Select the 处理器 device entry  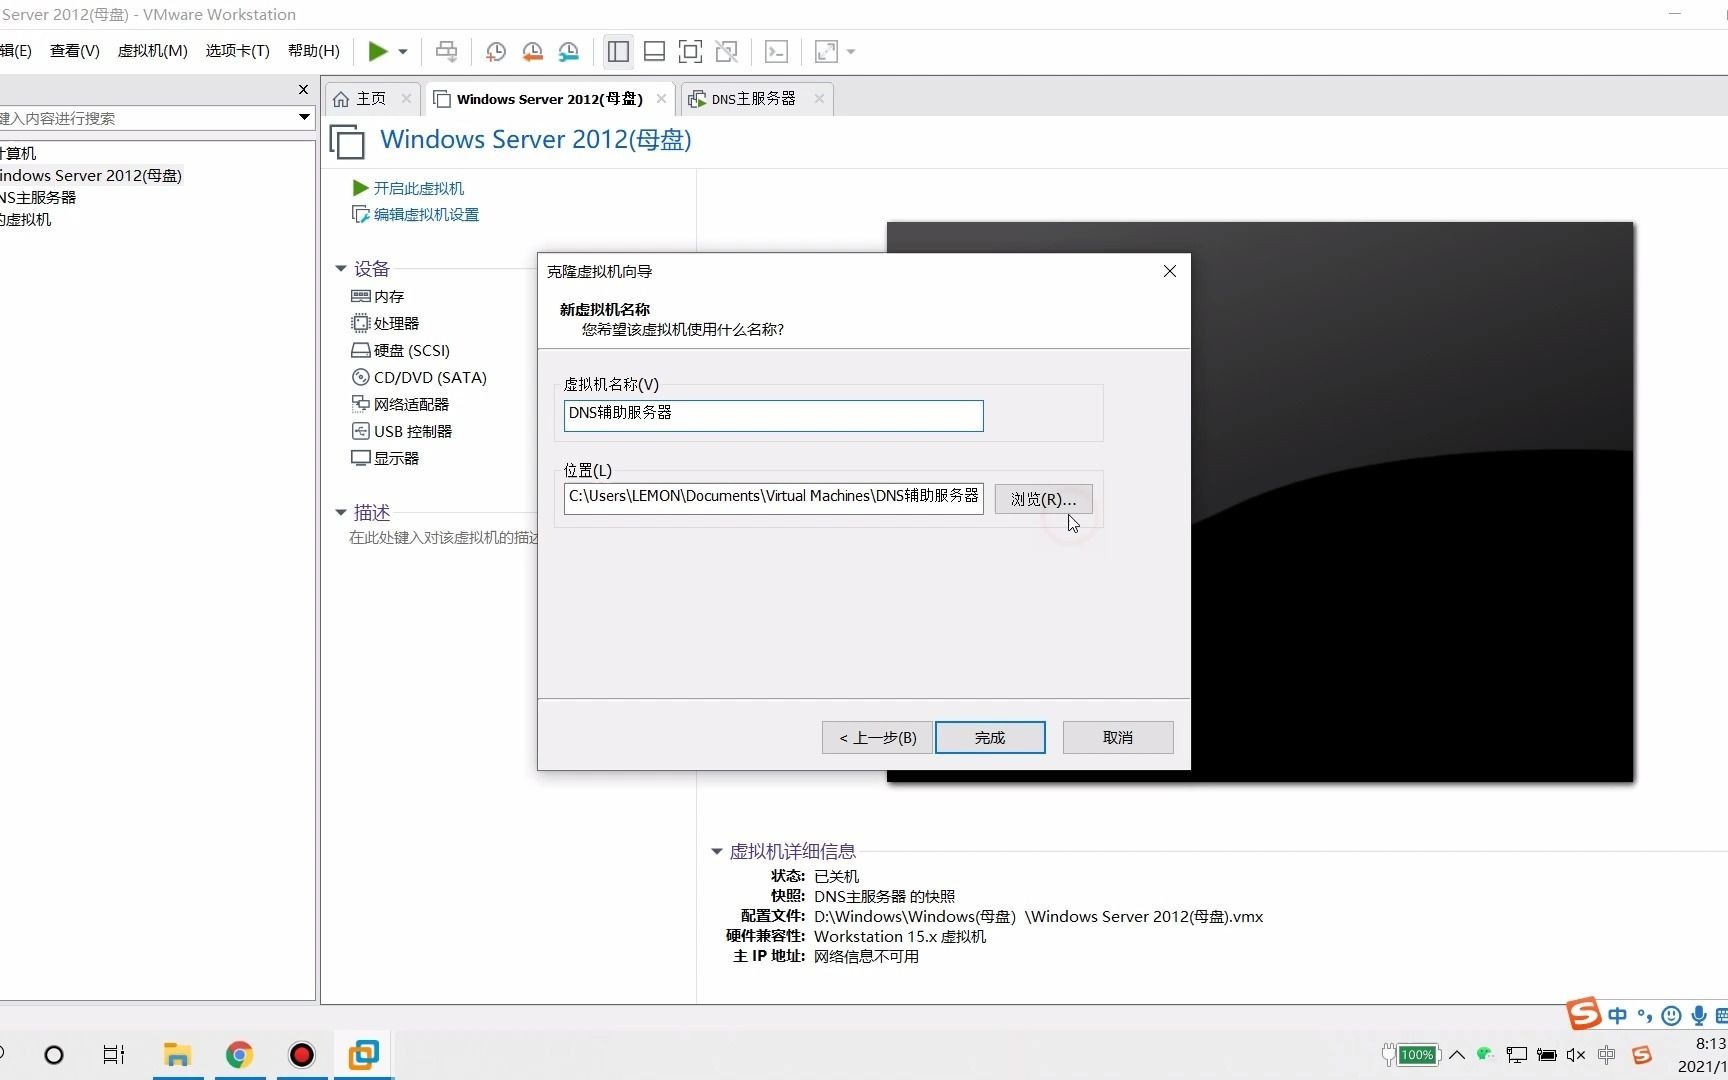(385, 323)
